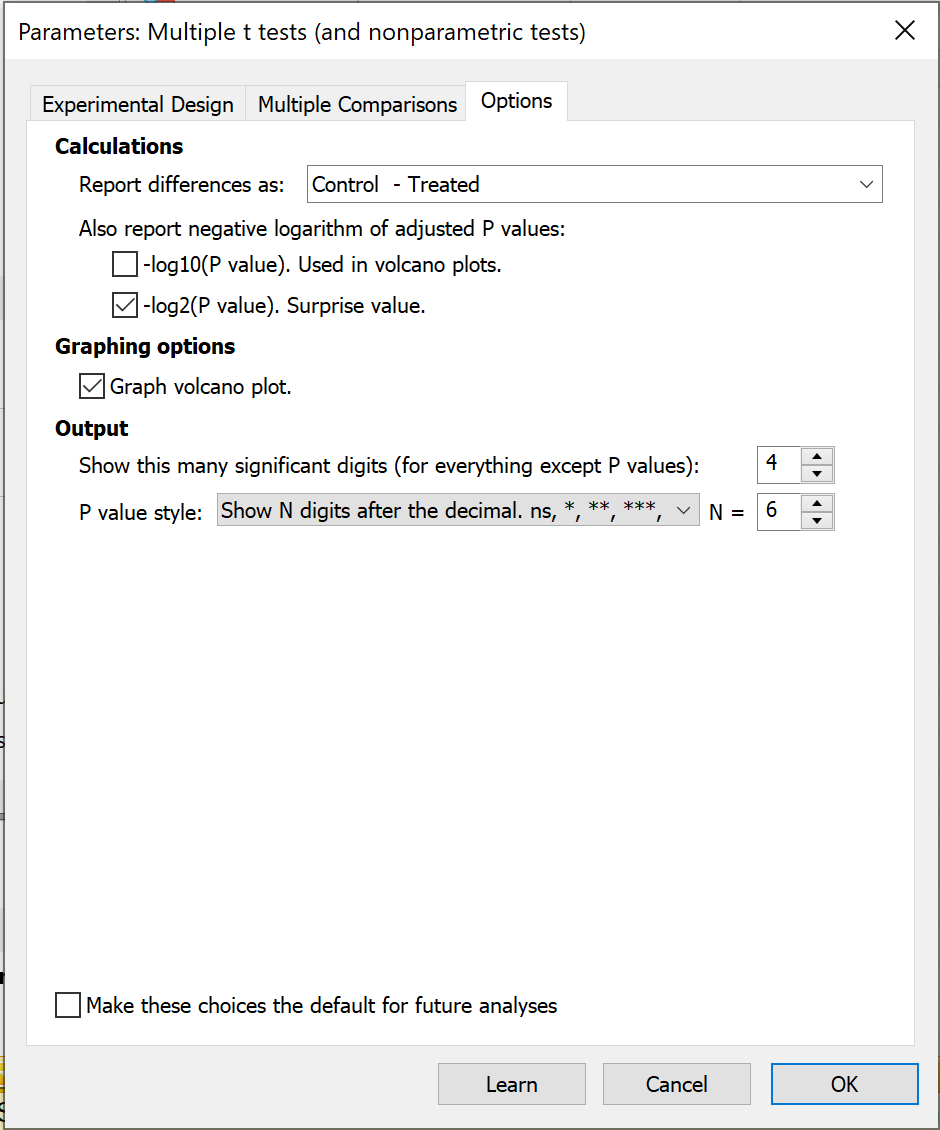Increase significant digits with up arrow
The width and height of the screenshot is (940, 1130).
[x=817, y=456]
